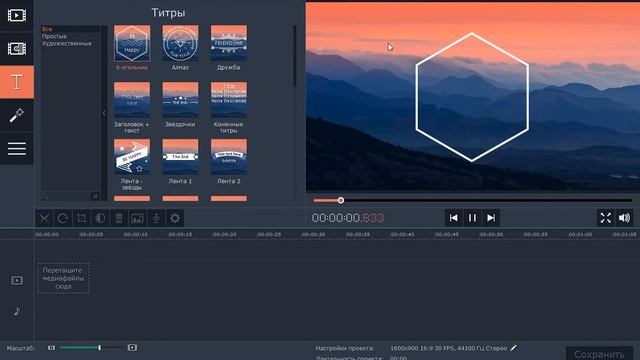The height and width of the screenshot is (360, 640).
Task: Click the trash delete icon
Action: pos(119,218)
